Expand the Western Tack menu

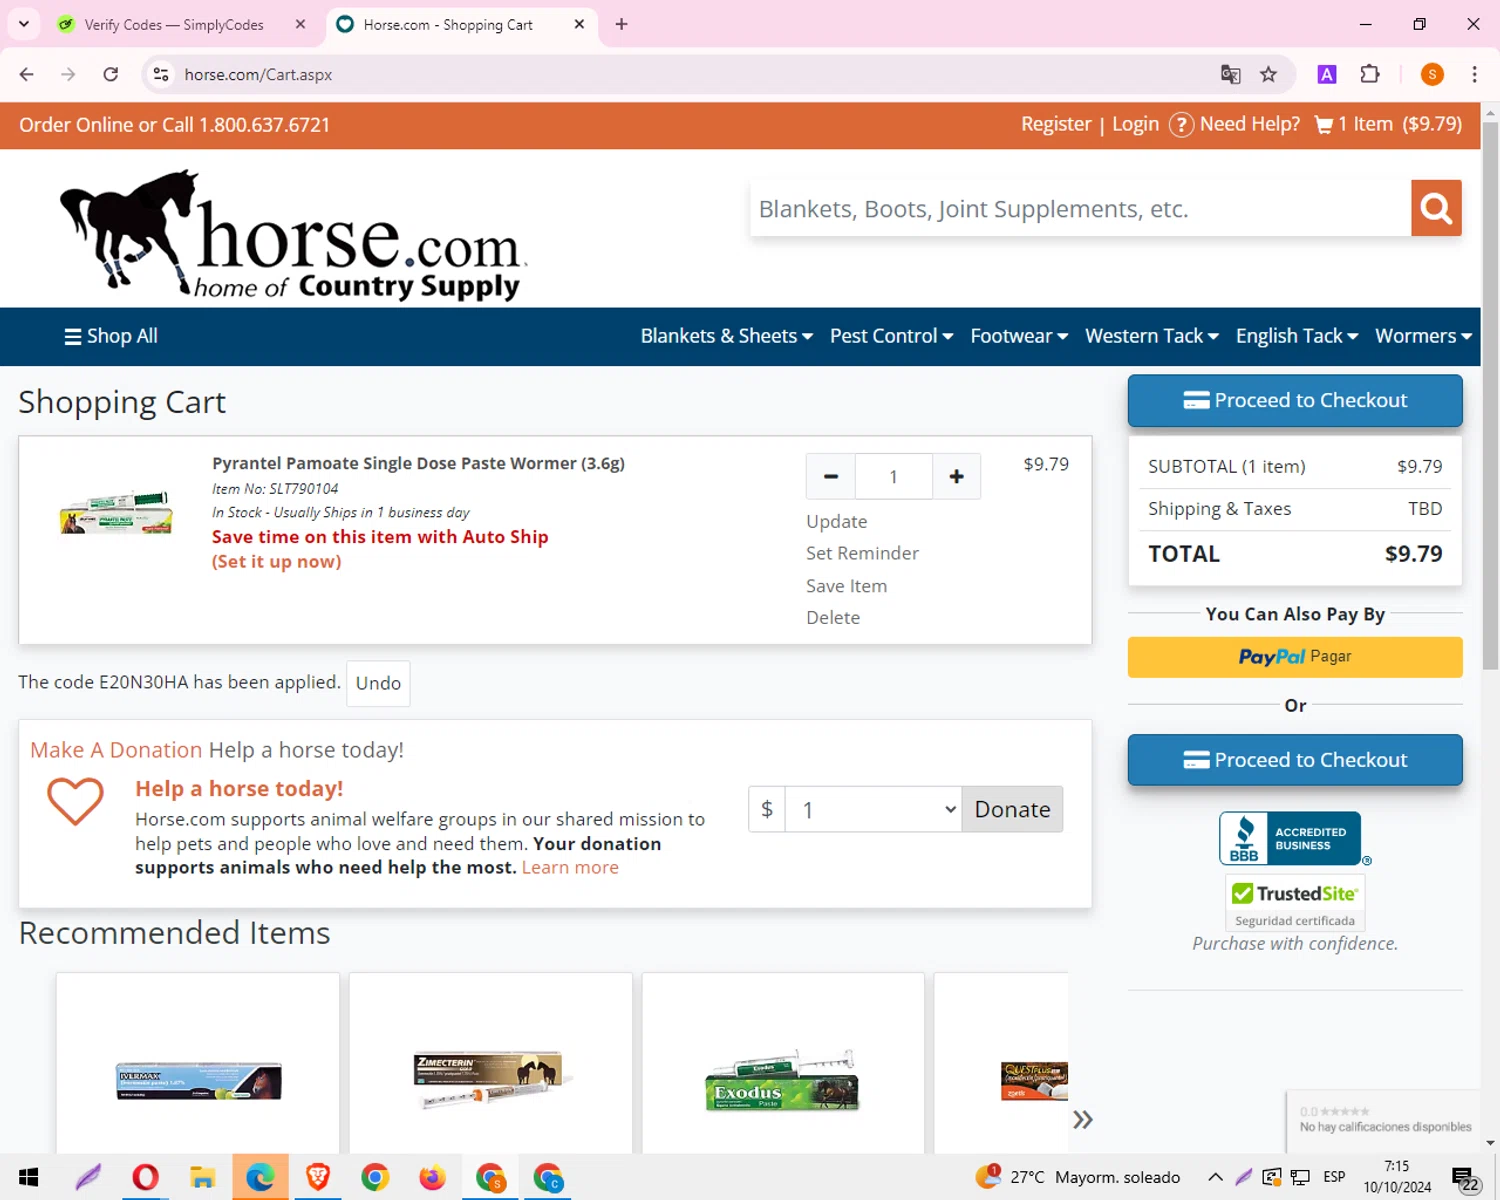(1152, 336)
